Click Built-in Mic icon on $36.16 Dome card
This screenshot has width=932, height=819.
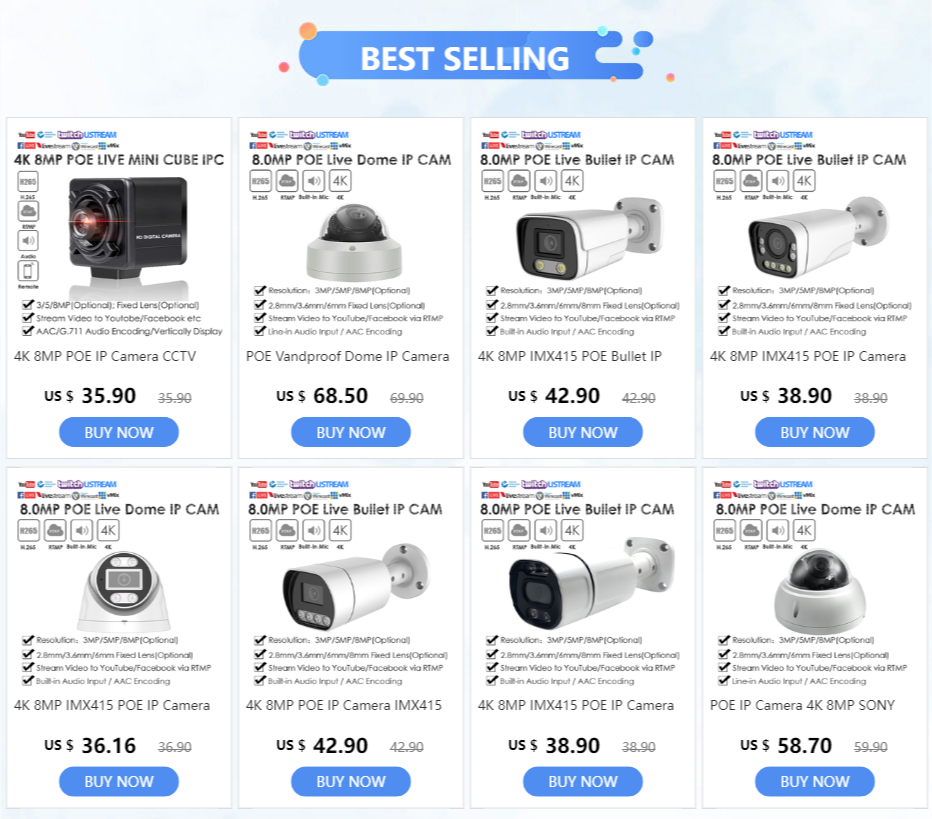click(x=82, y=530)
